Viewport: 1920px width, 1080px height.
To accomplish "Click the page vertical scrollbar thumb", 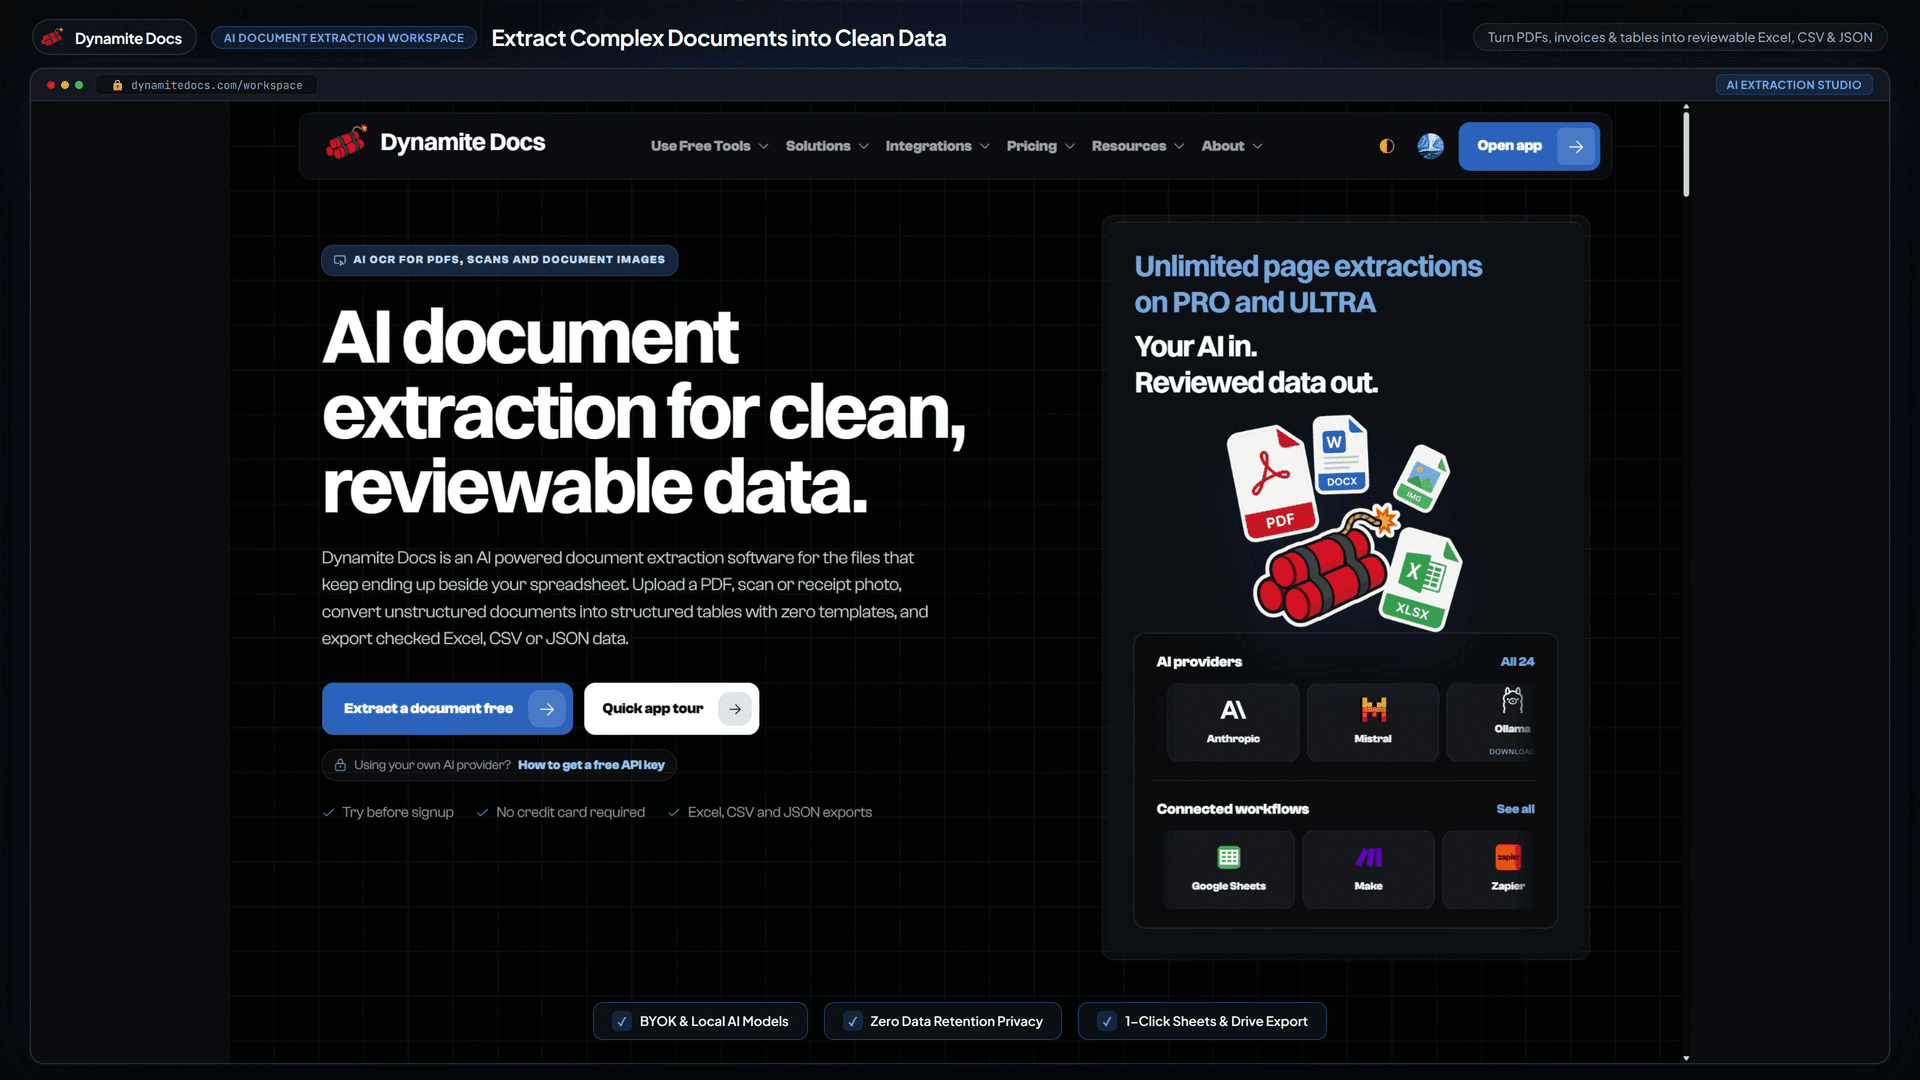I will 1686,153.
